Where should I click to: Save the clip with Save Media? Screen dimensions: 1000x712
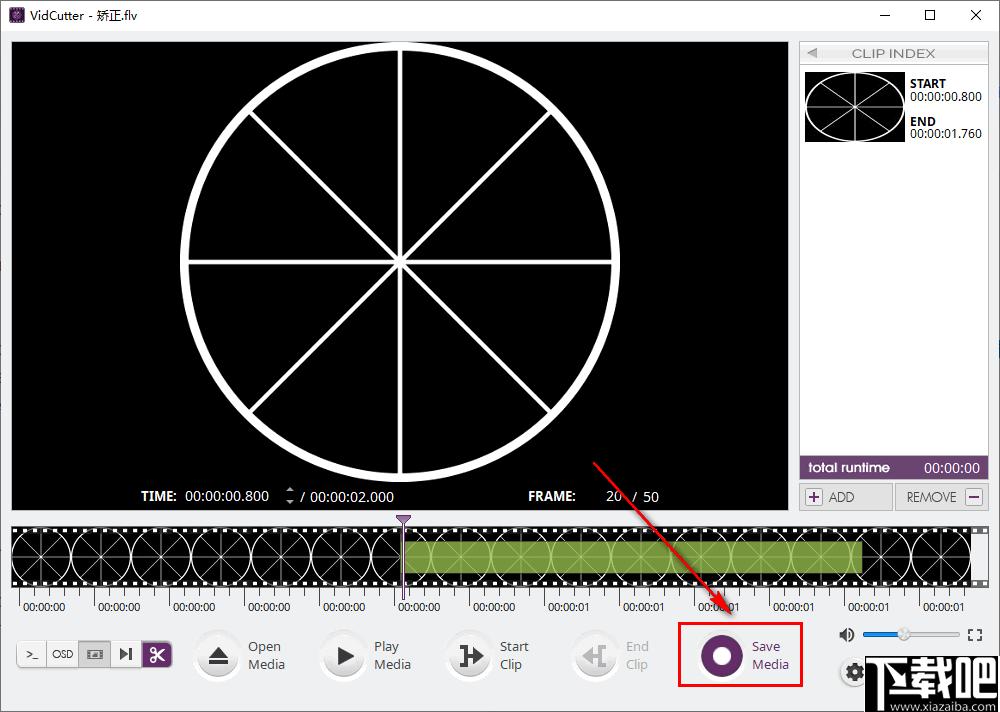point(740,655)
